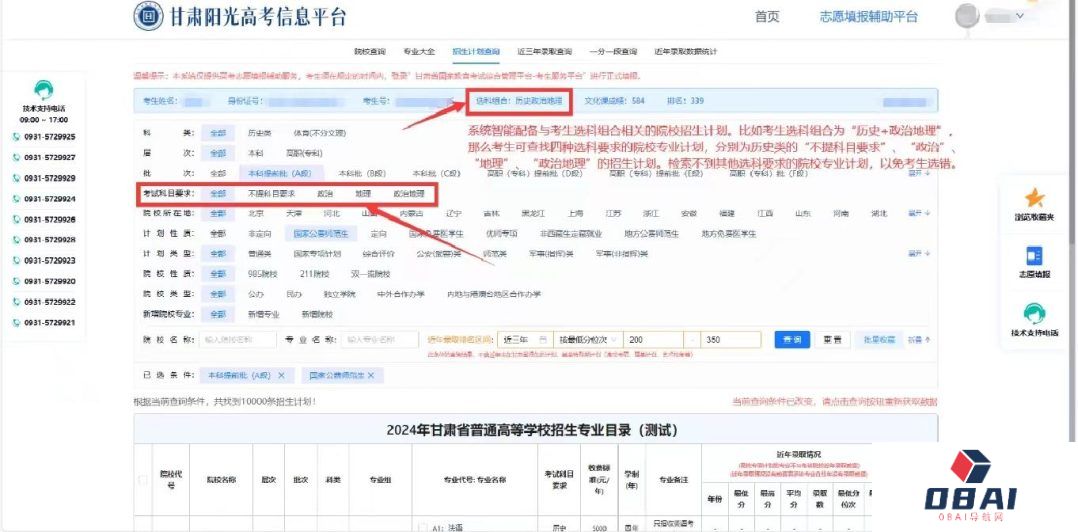This screenshot has width=1078, height=532.
Task: Open the star favorites icon in right sidebar
Action: click(1035, 198)
